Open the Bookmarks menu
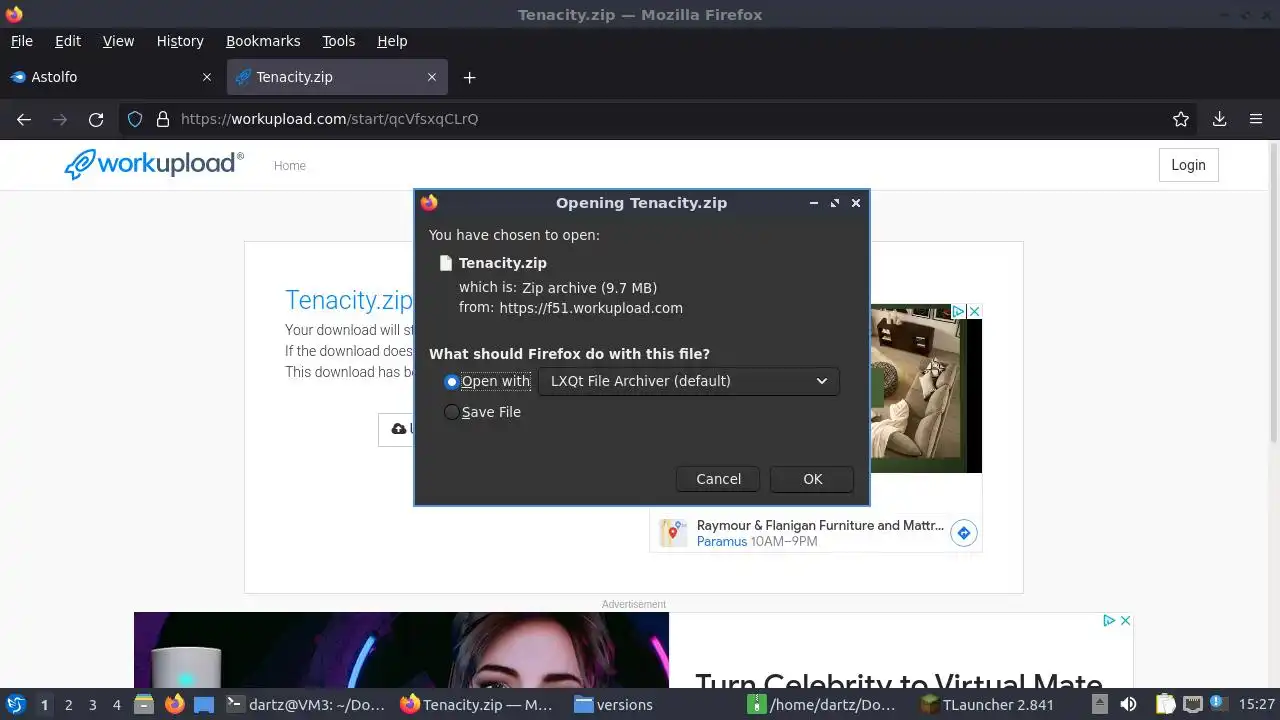This screenshot has height=720, width=1280. [x=263, y=41]
